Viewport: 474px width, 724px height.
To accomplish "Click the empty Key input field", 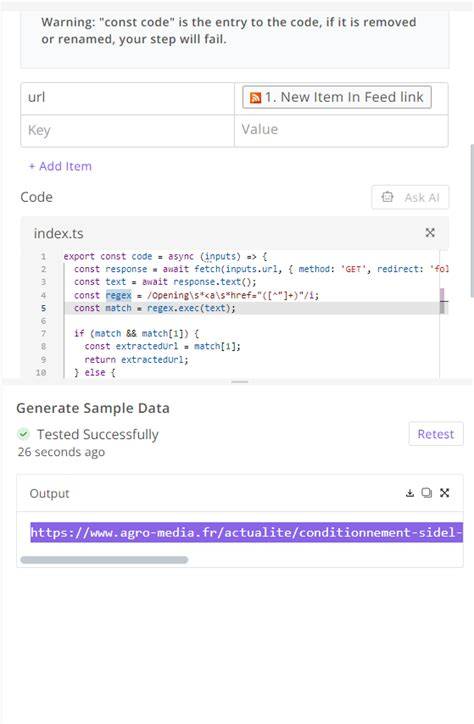I will pyautogui.click(x=127, y=131).
